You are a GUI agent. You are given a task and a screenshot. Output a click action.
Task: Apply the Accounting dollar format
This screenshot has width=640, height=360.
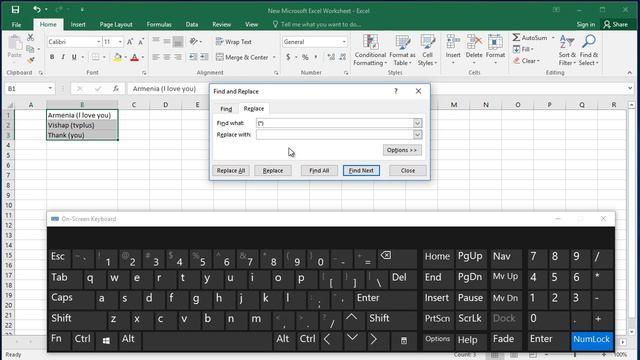coord(288,57)
